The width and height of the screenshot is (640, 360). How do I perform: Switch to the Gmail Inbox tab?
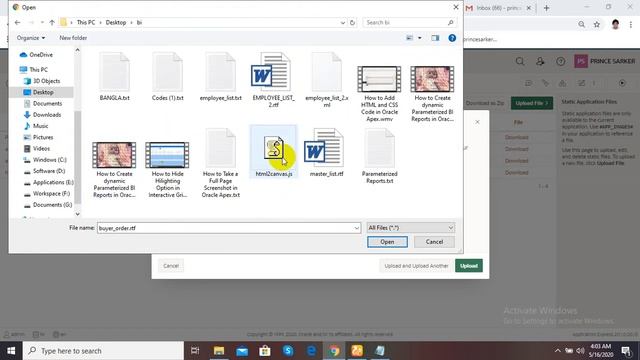coord(498,8)
